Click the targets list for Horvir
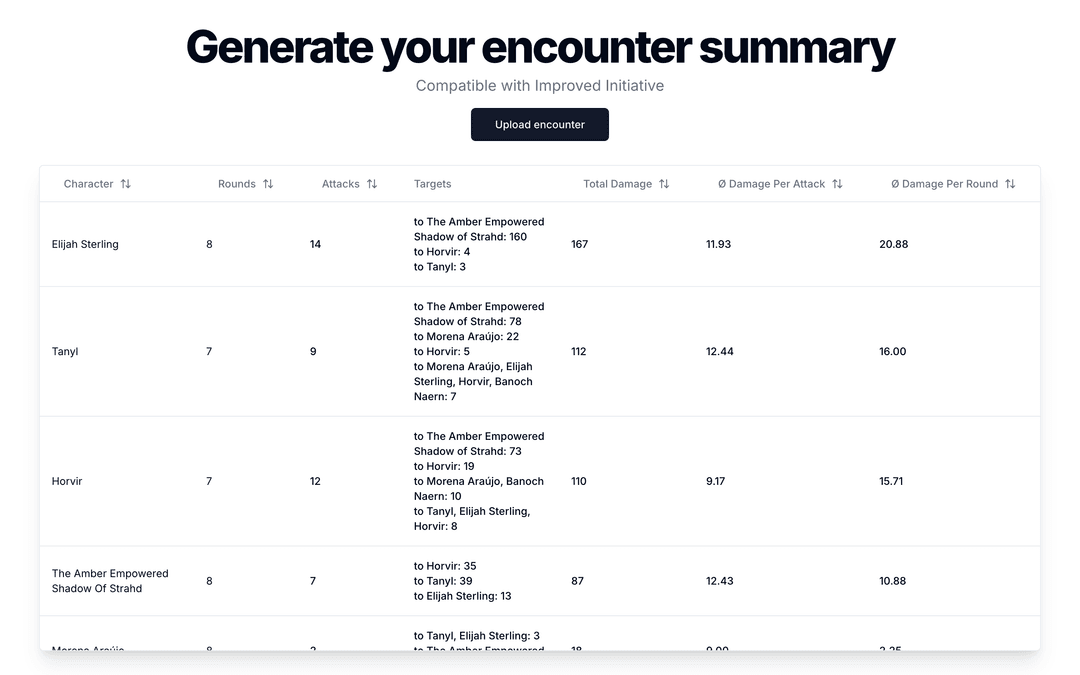 click(x=479, y=481)
